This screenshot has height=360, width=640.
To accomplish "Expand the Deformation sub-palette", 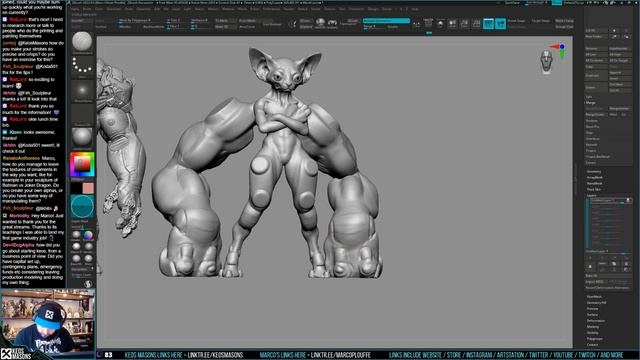I will pos(596,321).
